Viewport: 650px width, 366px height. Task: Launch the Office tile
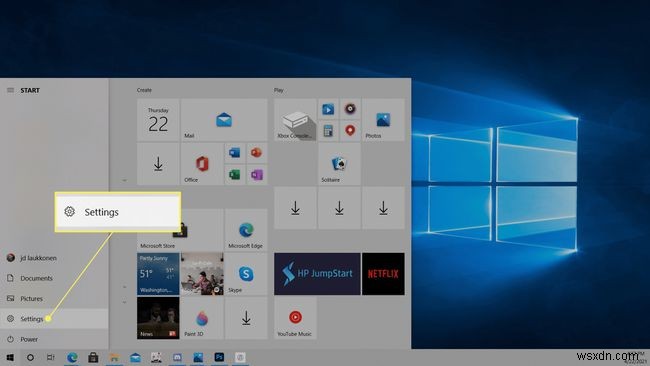click(x=202, y=164)
